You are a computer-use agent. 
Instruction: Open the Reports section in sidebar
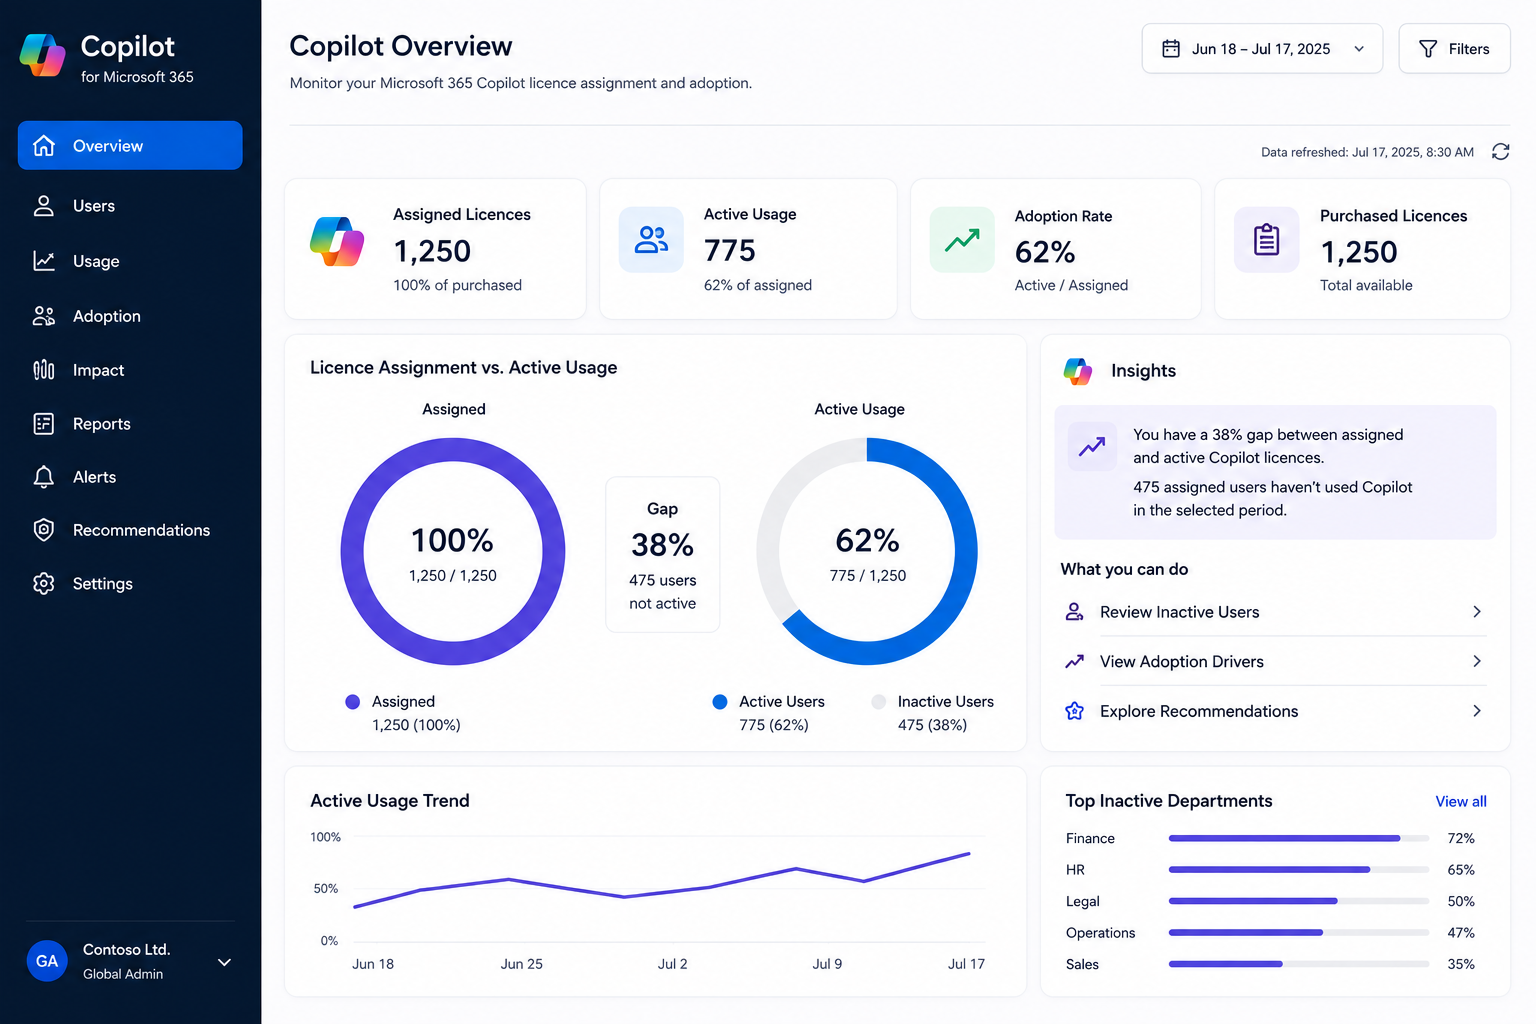[x=130, y=424]
